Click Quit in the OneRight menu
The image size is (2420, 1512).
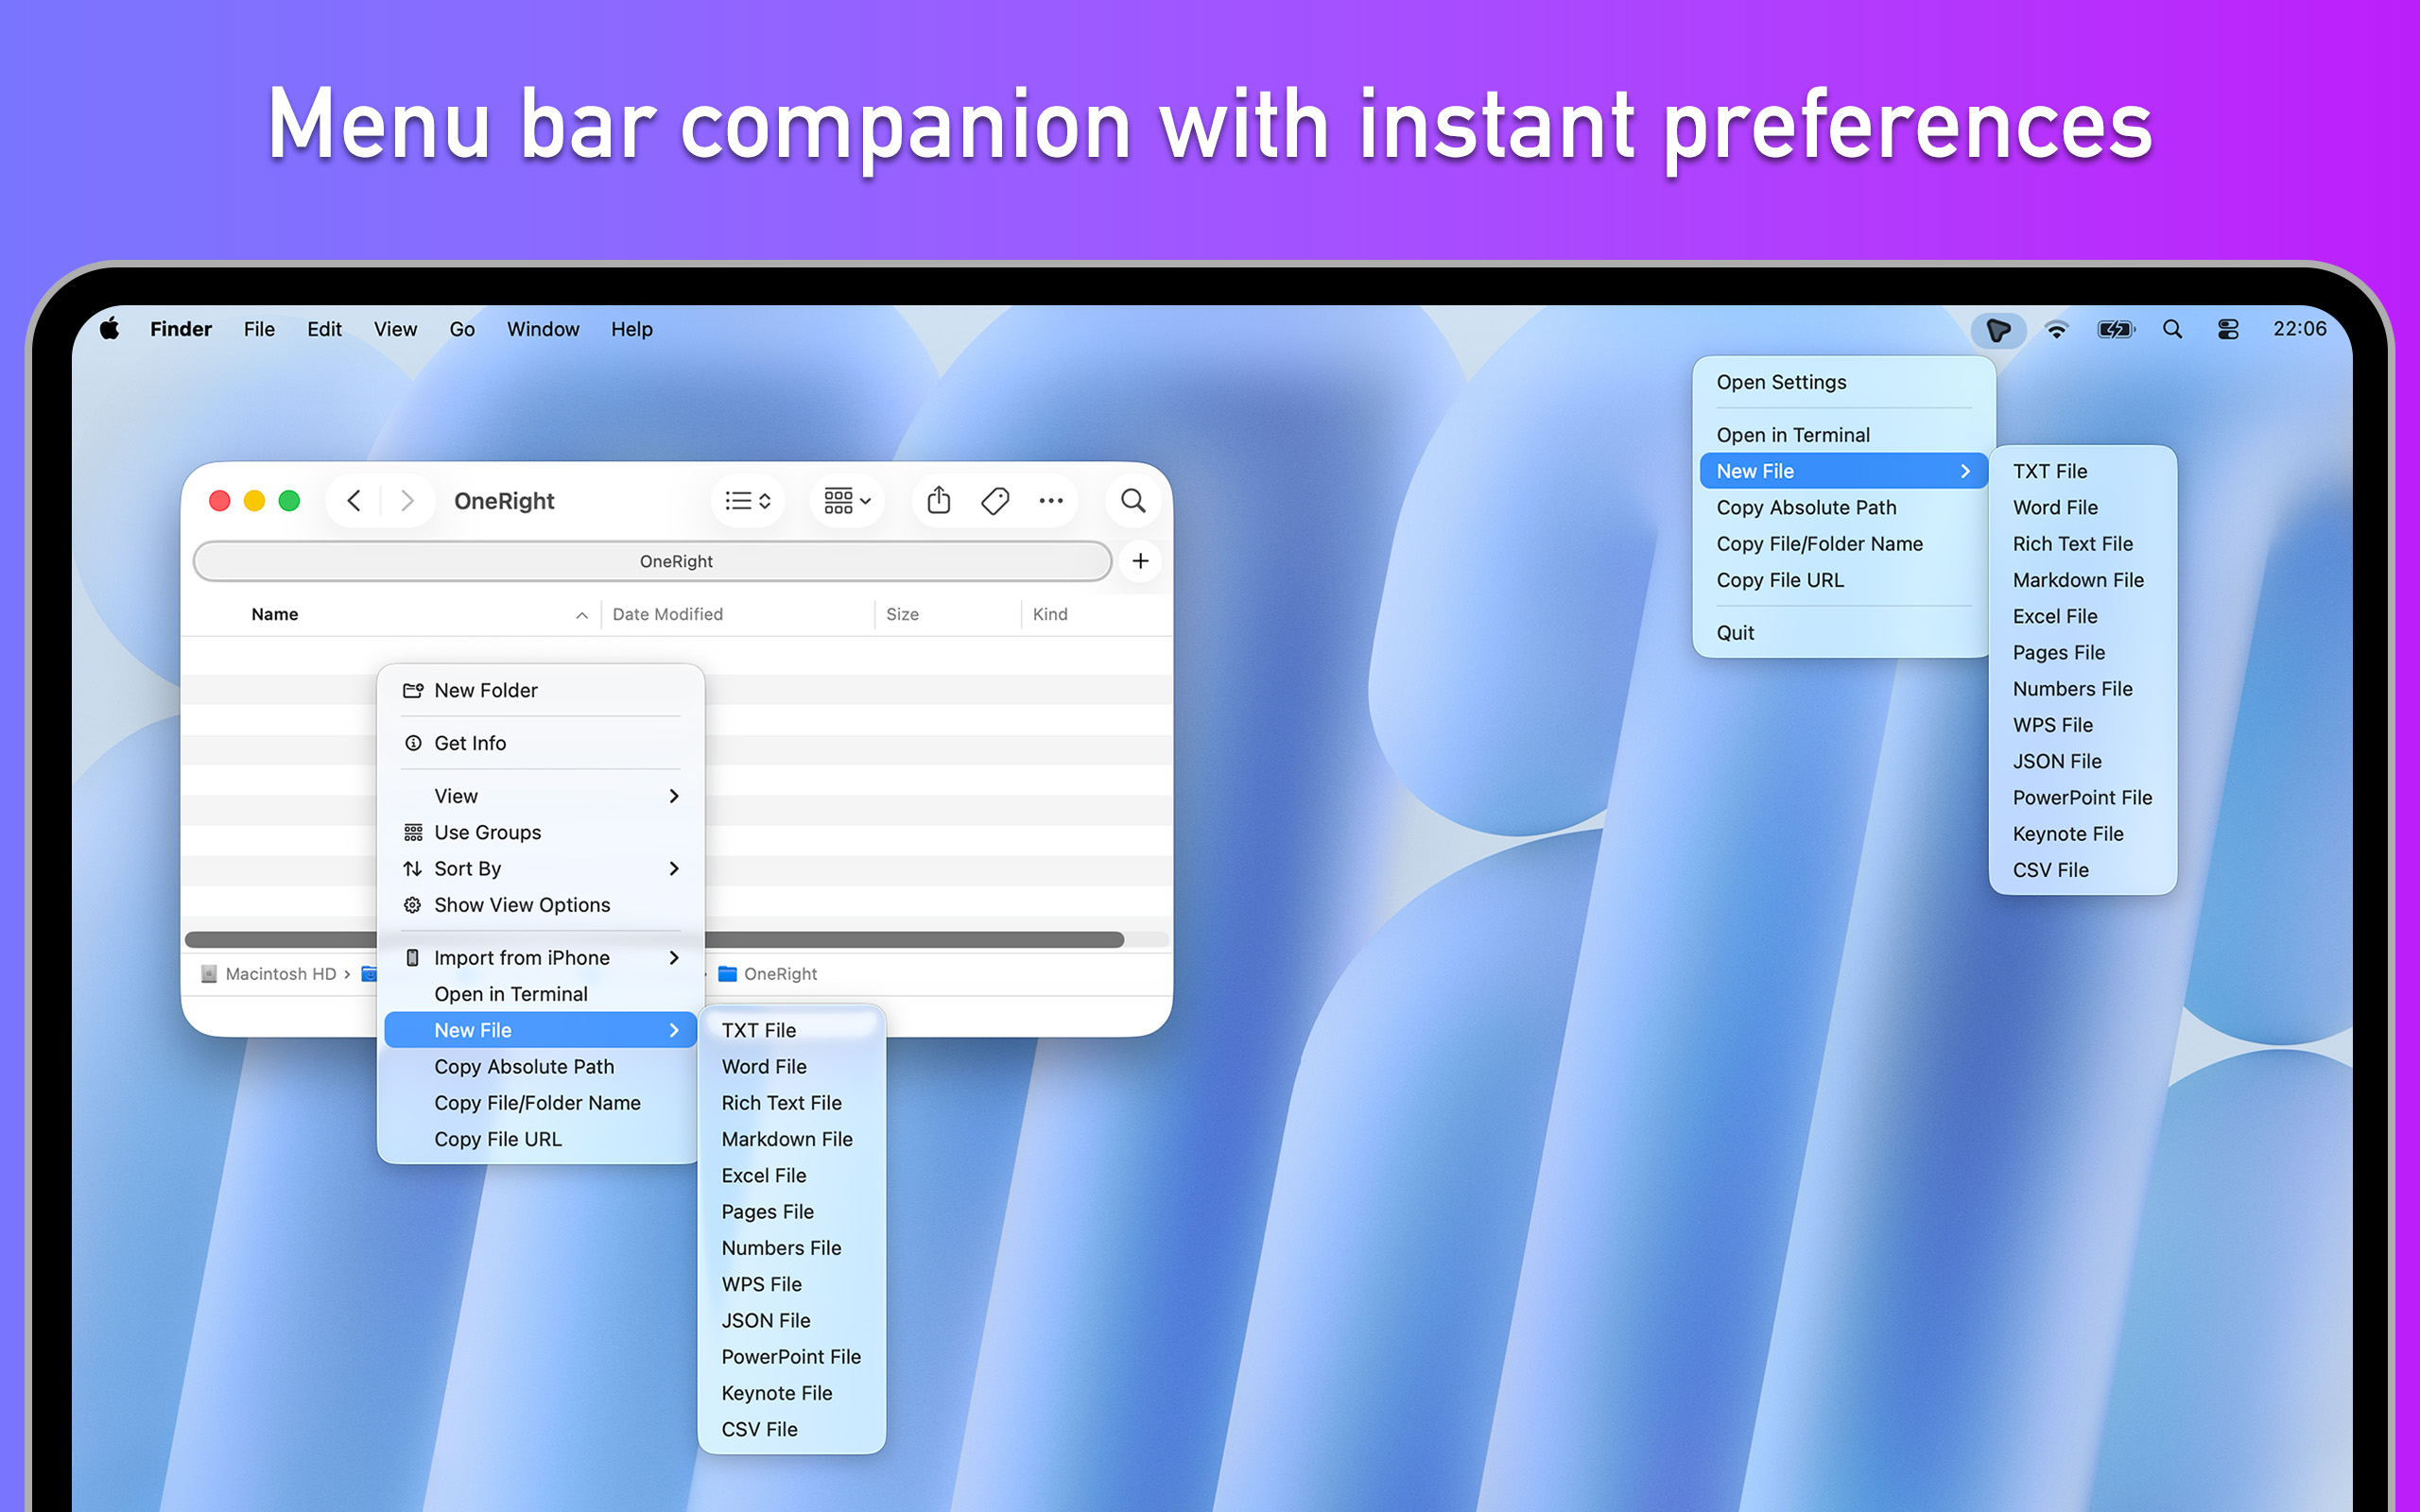coord(1735,632)
